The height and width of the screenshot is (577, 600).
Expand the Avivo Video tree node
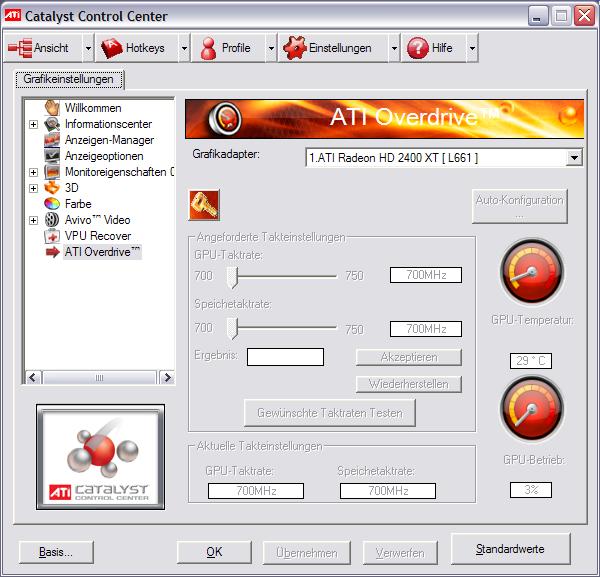tap(33, 220)
